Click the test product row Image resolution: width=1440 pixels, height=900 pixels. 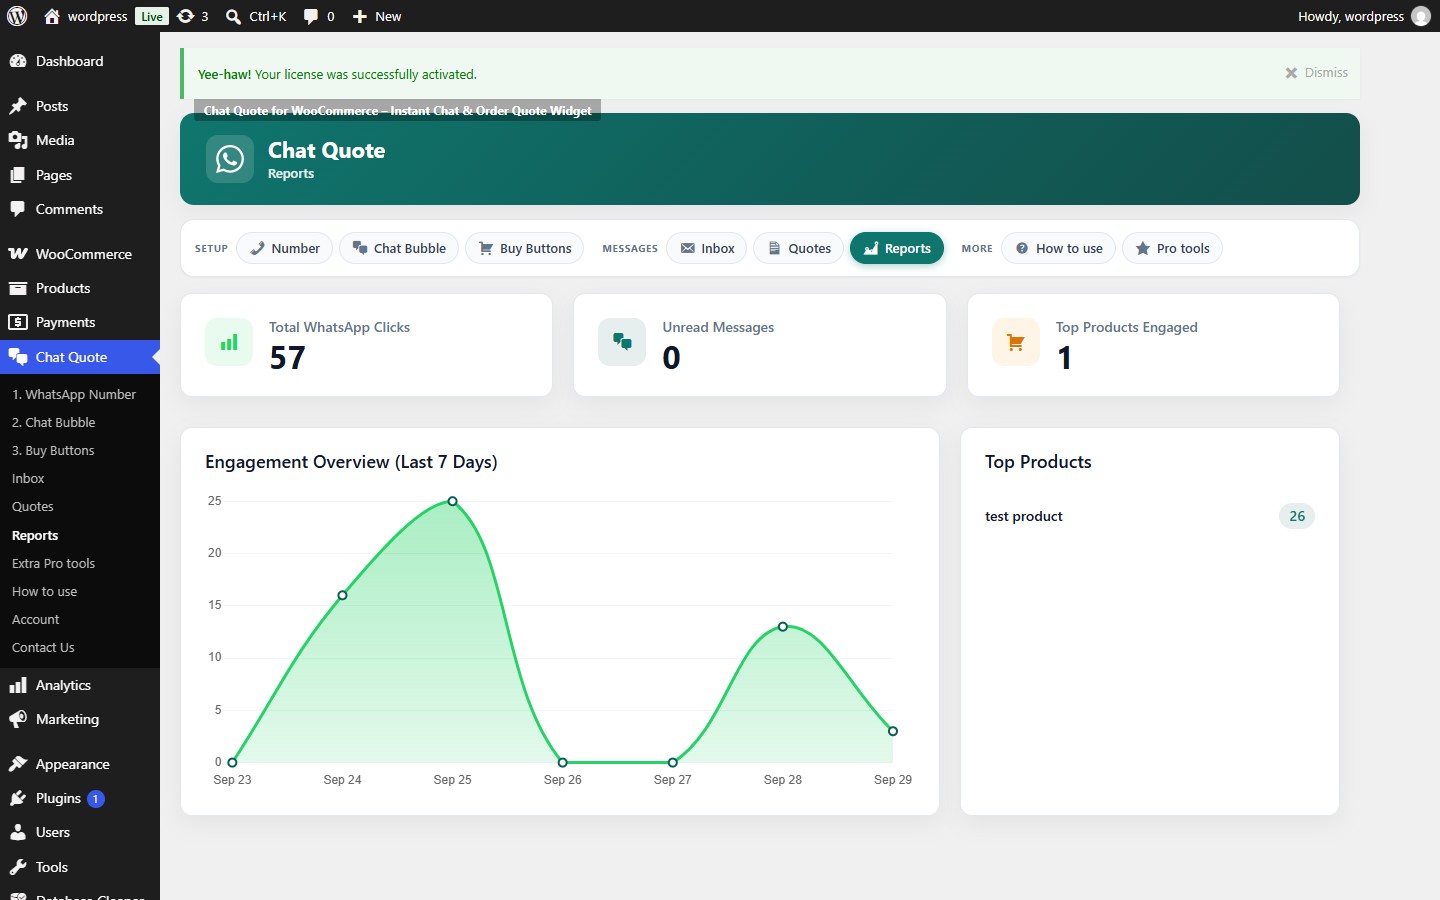(x=1149, y=516)
